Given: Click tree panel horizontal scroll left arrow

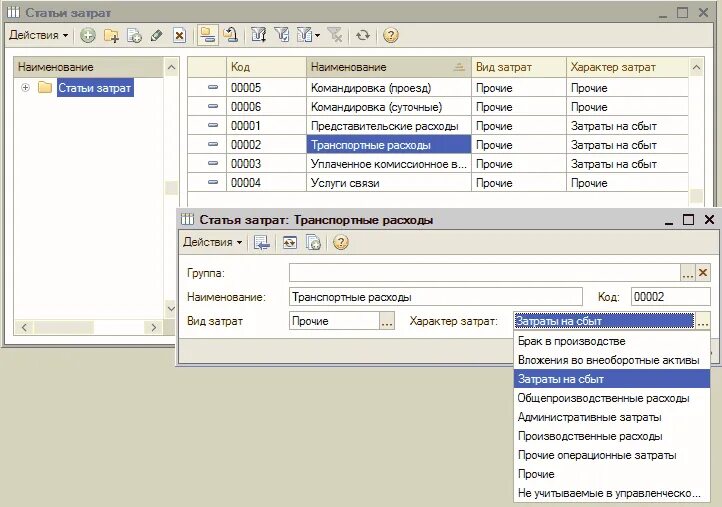Looking at the screenshot, I should (24, 327).
